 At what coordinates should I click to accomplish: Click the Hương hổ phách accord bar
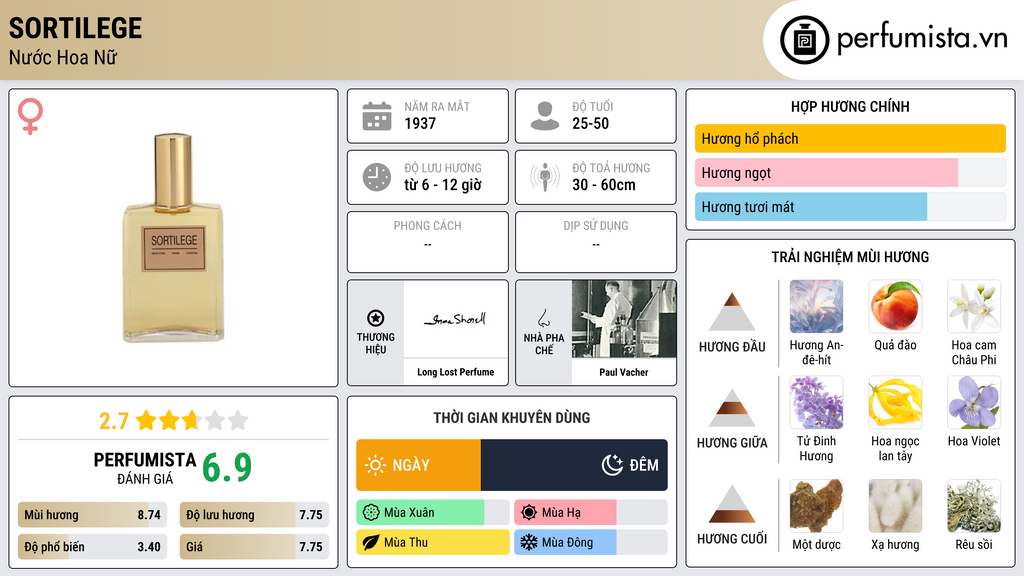point(850,138)
